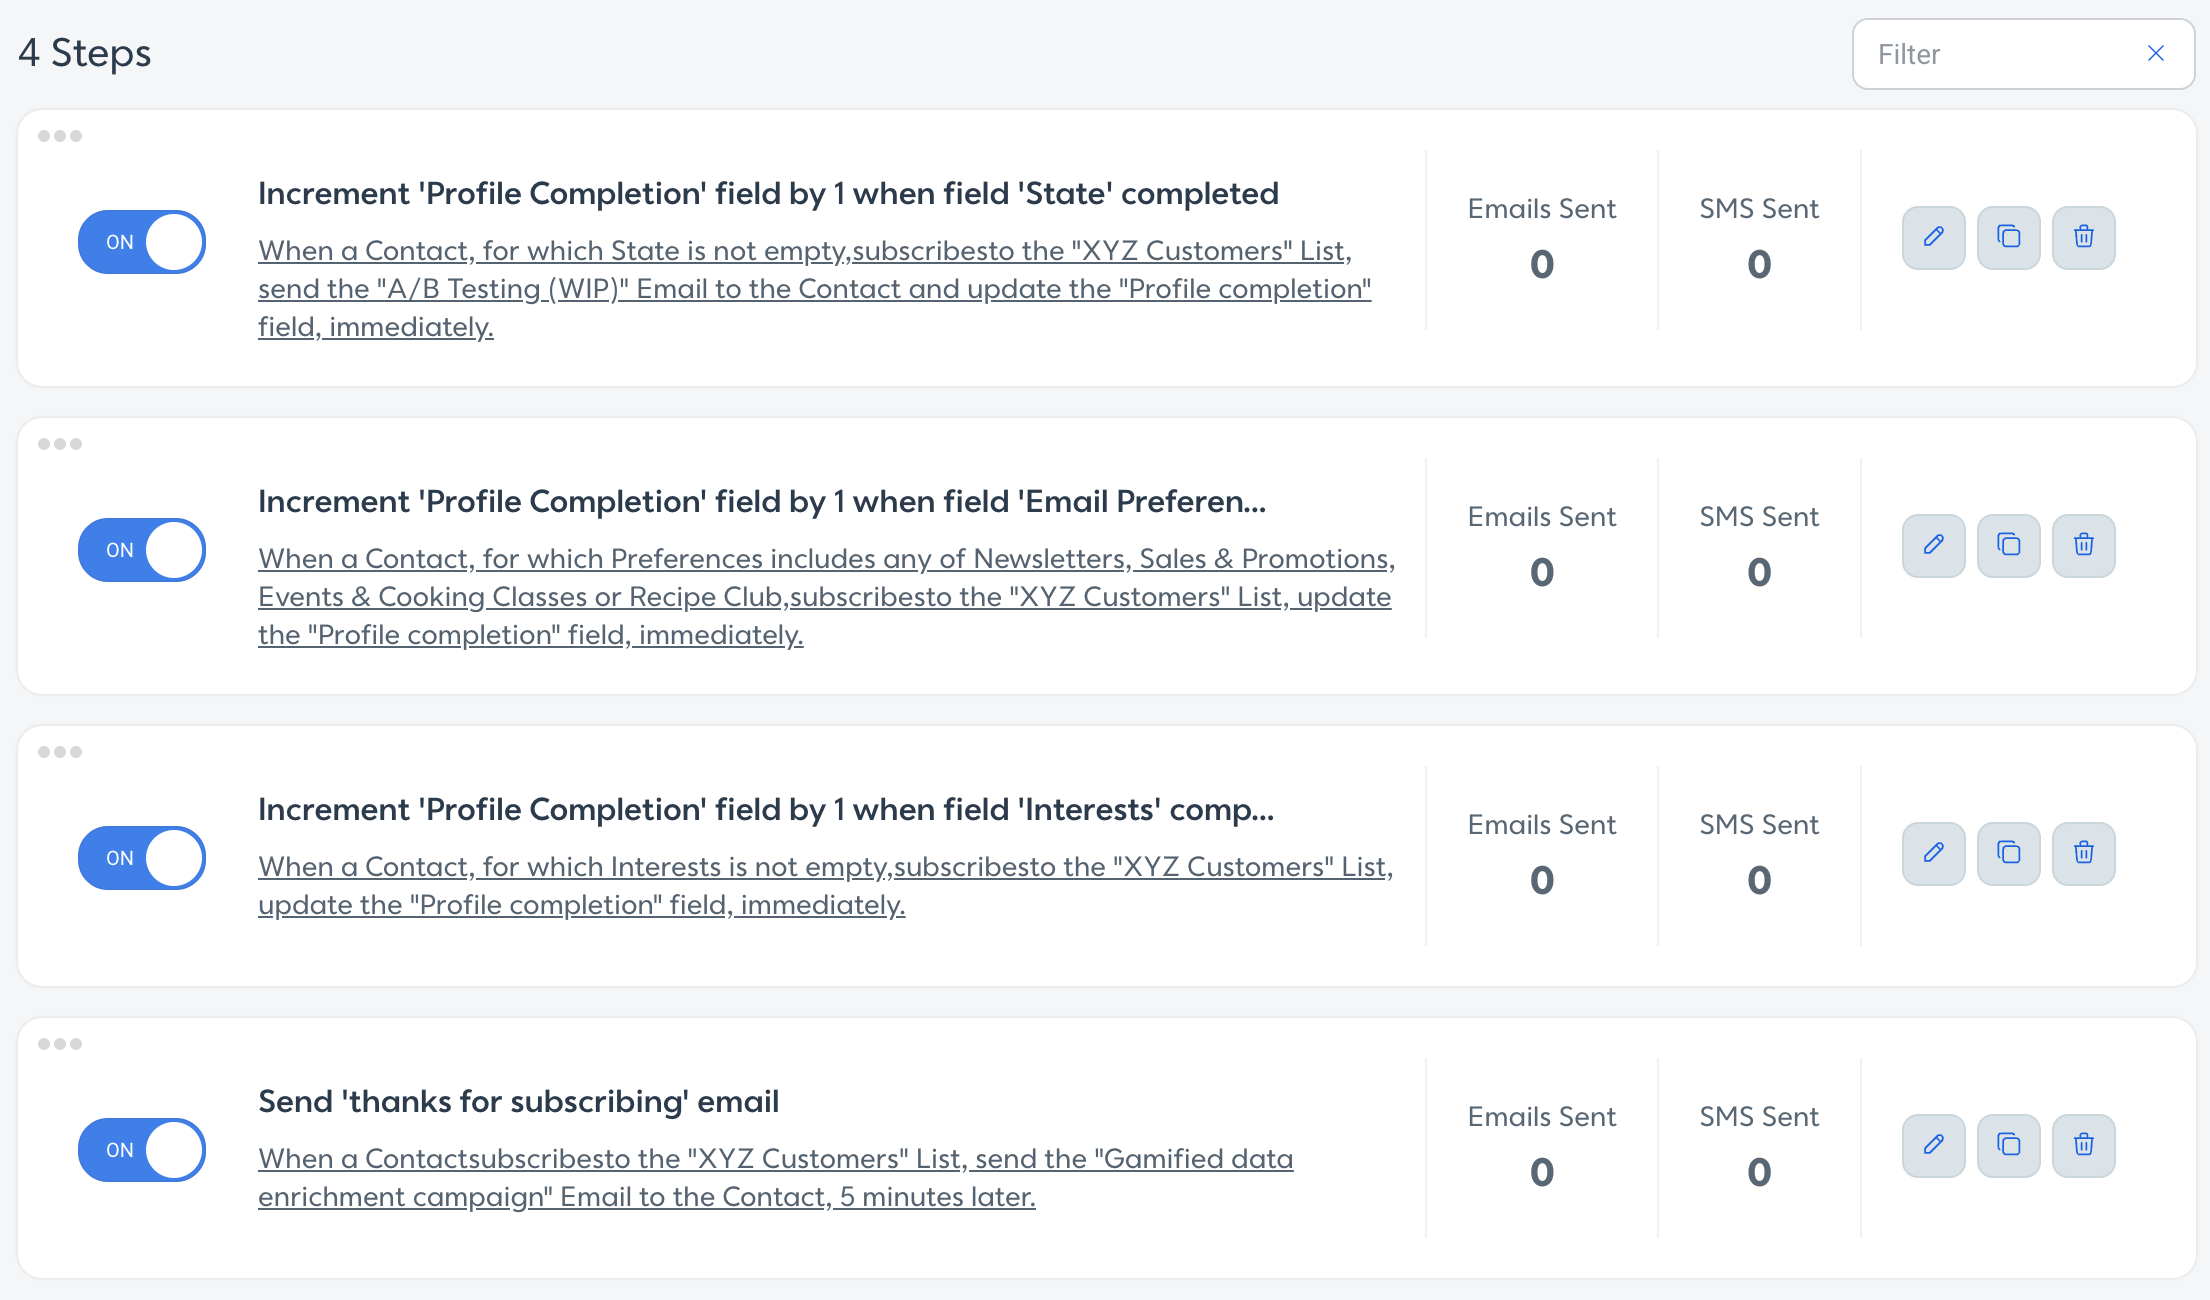Open three-dot menu on 'thanks for subscribing' card

(x=60, y=1044)
